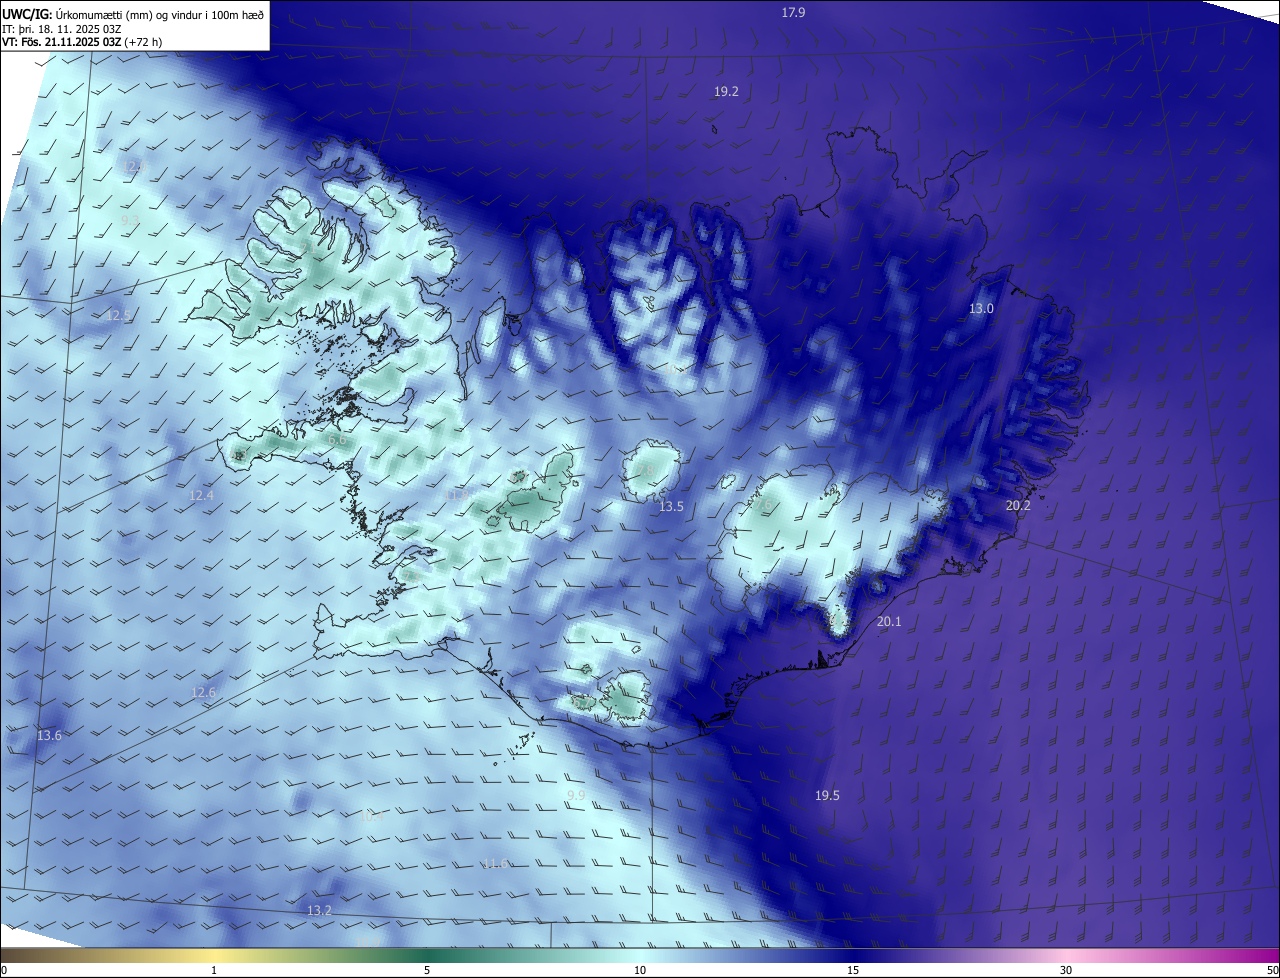Click the 13.0 value label
1280x978 pixels.
(x=981, y=309)
